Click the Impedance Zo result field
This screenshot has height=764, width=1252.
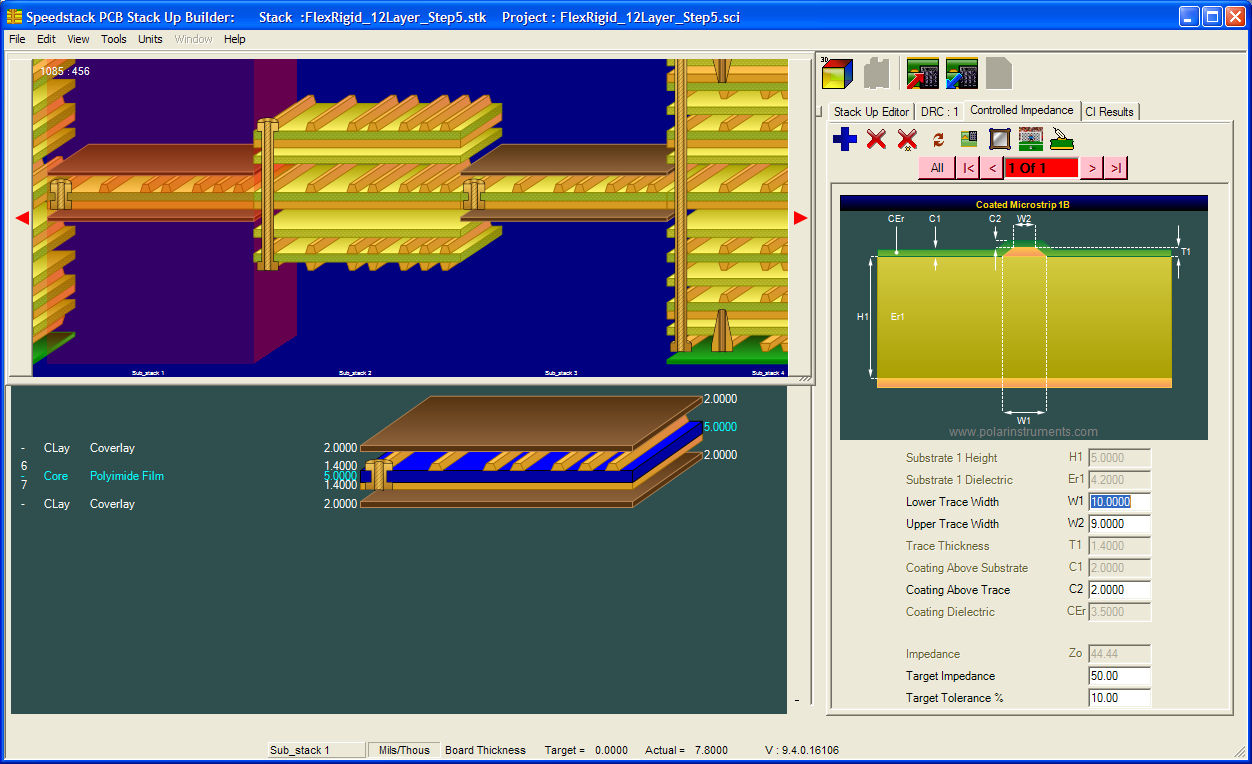point(1119,654)
